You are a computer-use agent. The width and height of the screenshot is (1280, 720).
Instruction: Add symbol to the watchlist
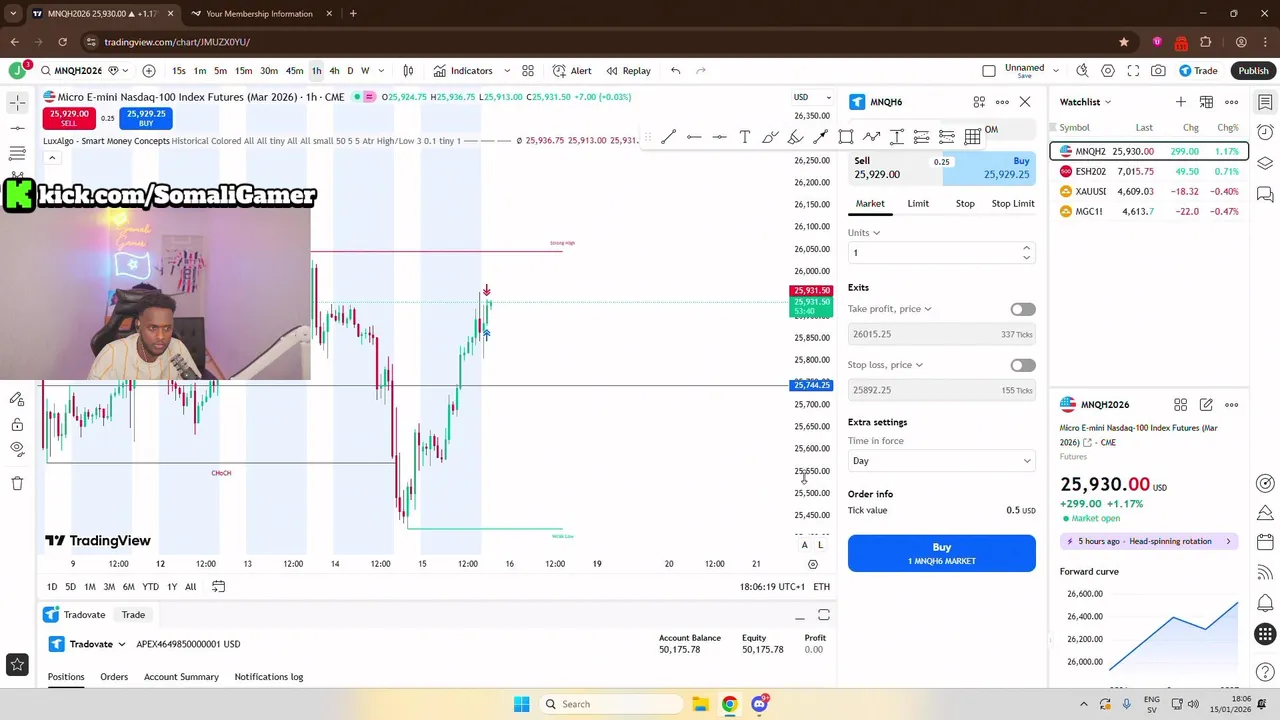[1181, 102]
